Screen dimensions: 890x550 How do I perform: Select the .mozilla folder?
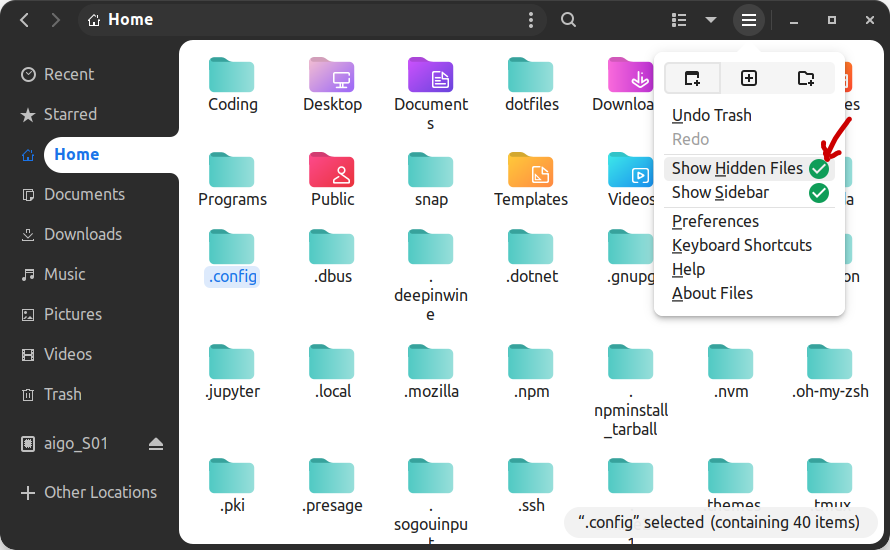click(x=431, y=362)
